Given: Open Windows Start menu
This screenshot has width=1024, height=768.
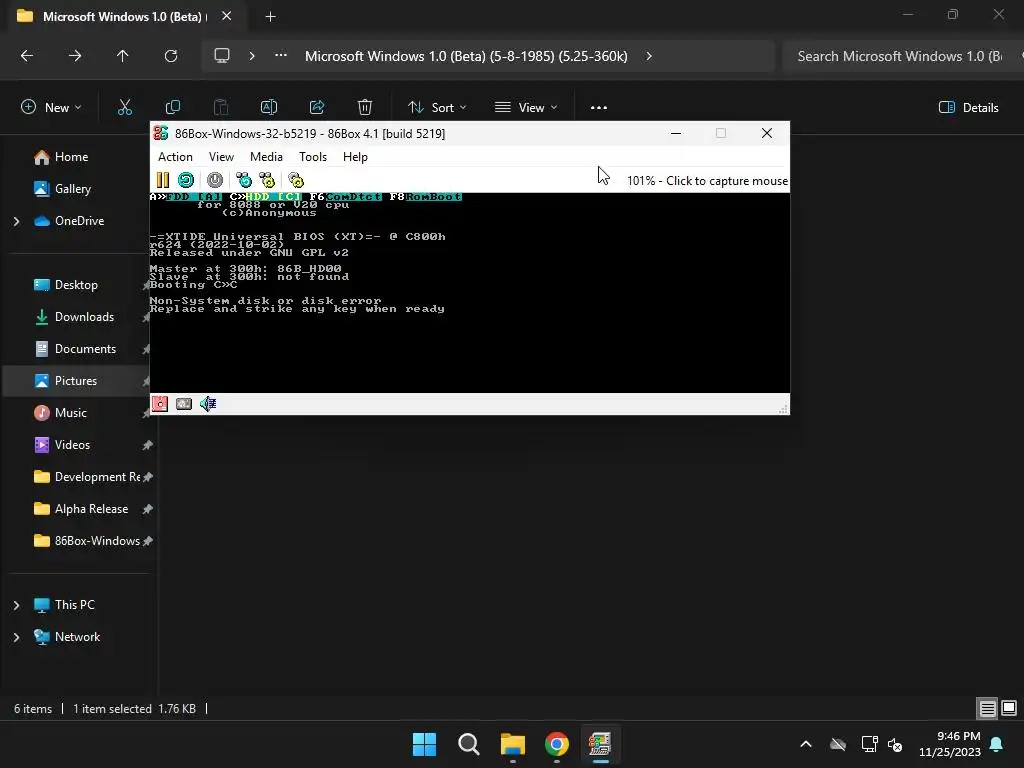Looking at the screenshot, I should 424,744.
